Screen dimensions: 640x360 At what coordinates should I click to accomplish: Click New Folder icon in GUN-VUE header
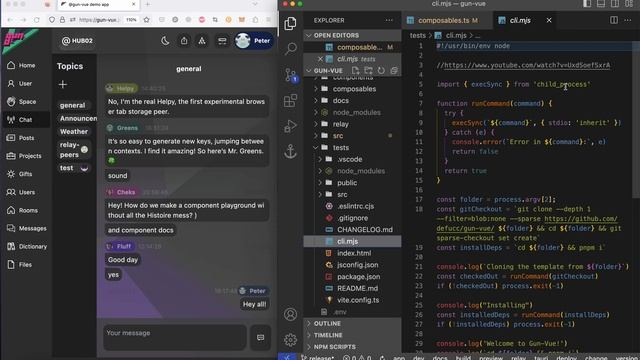pyautogui.click(x=368, y=71)
